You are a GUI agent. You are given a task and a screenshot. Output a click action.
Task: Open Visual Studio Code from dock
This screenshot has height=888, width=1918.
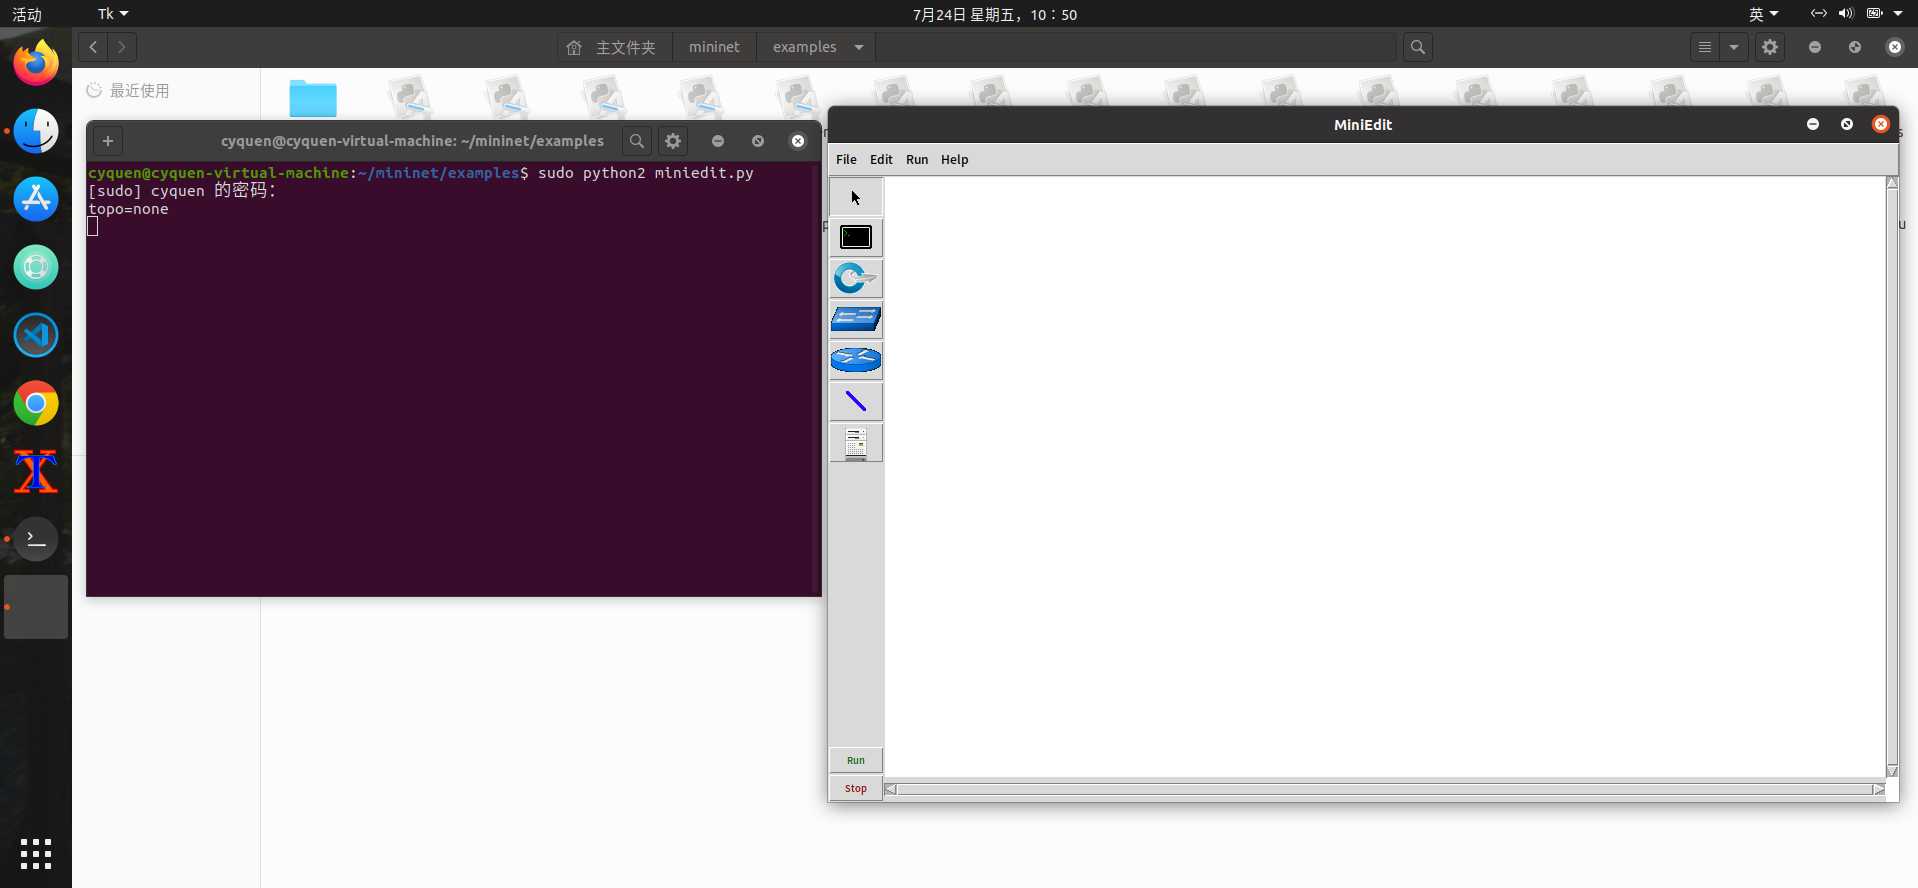click(x=36, y=335)
